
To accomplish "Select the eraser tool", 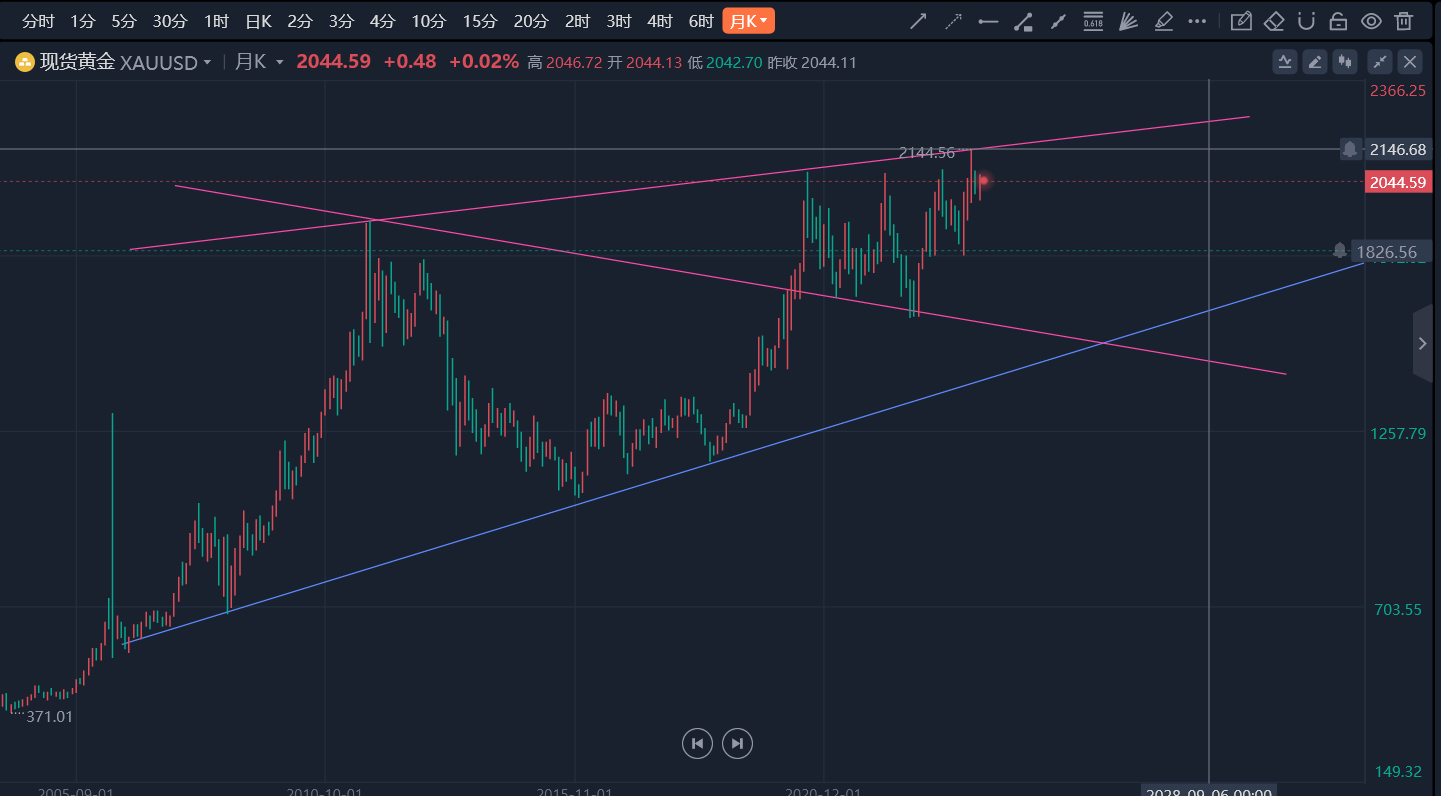I will point(1273,21).
